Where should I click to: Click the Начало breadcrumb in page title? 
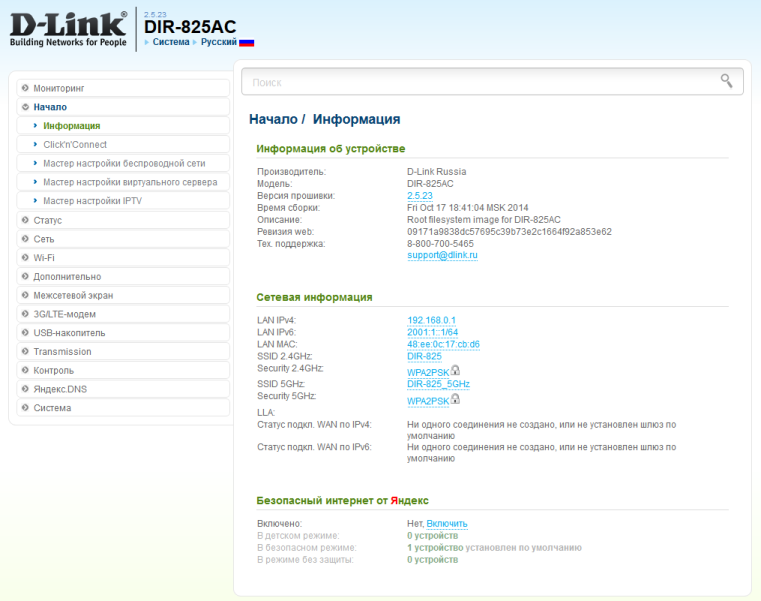click(273, 119)
